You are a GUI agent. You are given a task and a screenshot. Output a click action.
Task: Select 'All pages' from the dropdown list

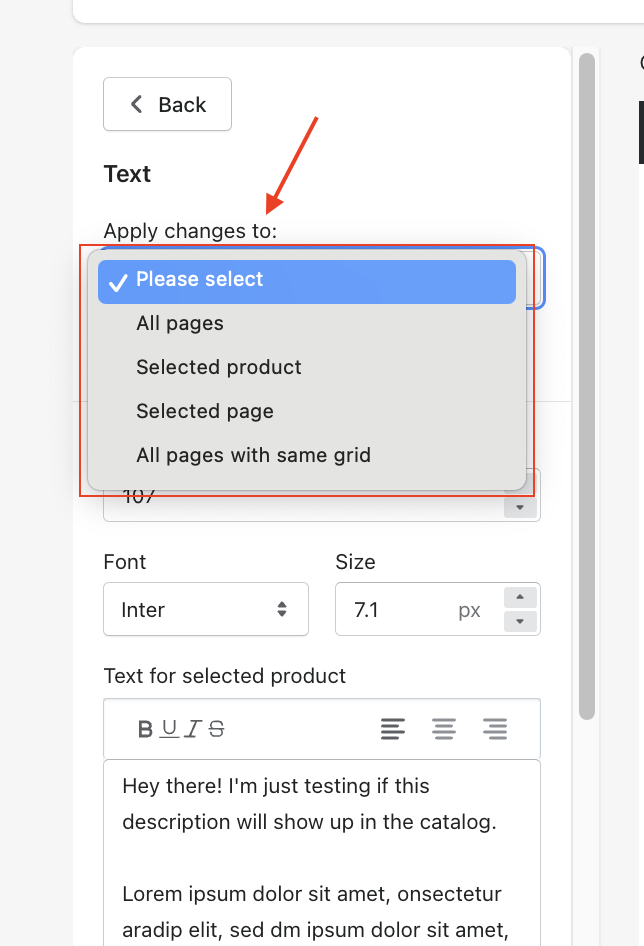[180, 324]
